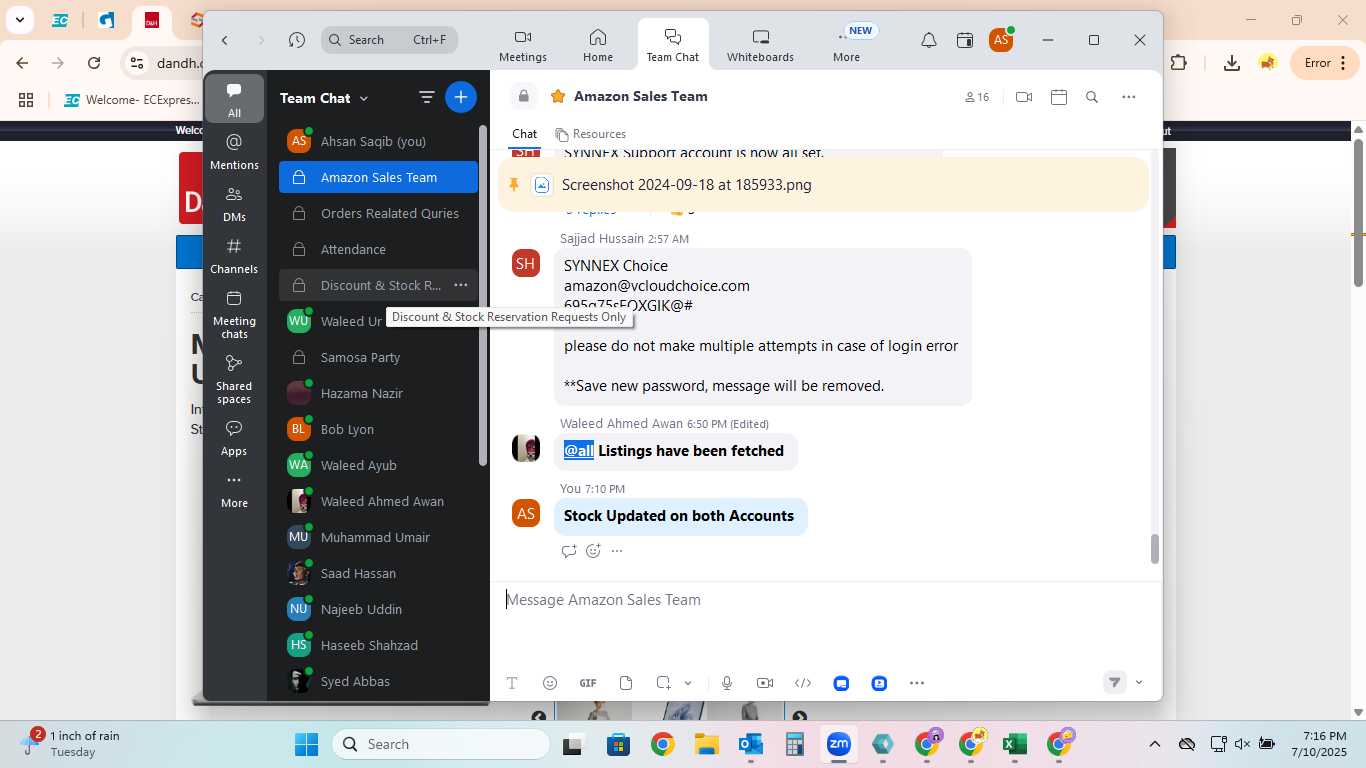Click the screenshot capture icon

tap(664, 683)
